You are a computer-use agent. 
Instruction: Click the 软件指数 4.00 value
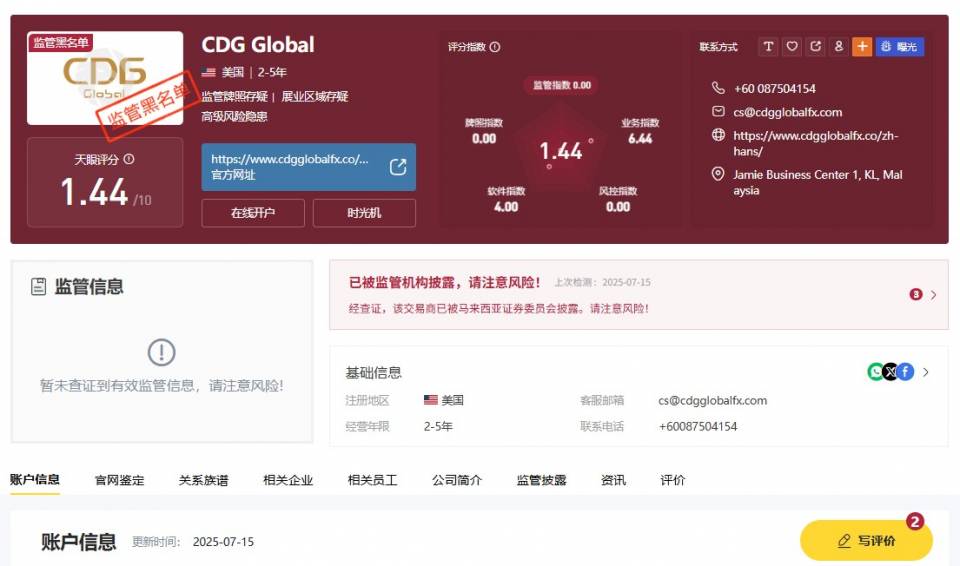point(506,207)
